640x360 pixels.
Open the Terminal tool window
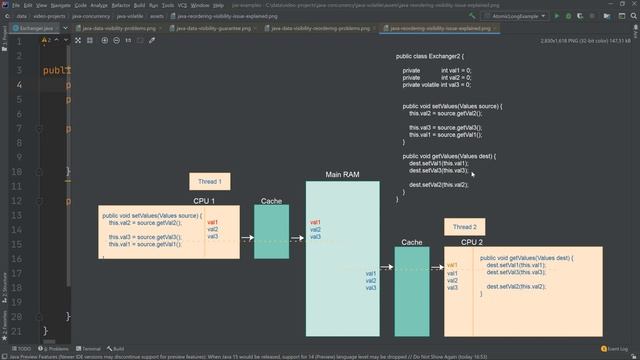click(x=88, y=349)
